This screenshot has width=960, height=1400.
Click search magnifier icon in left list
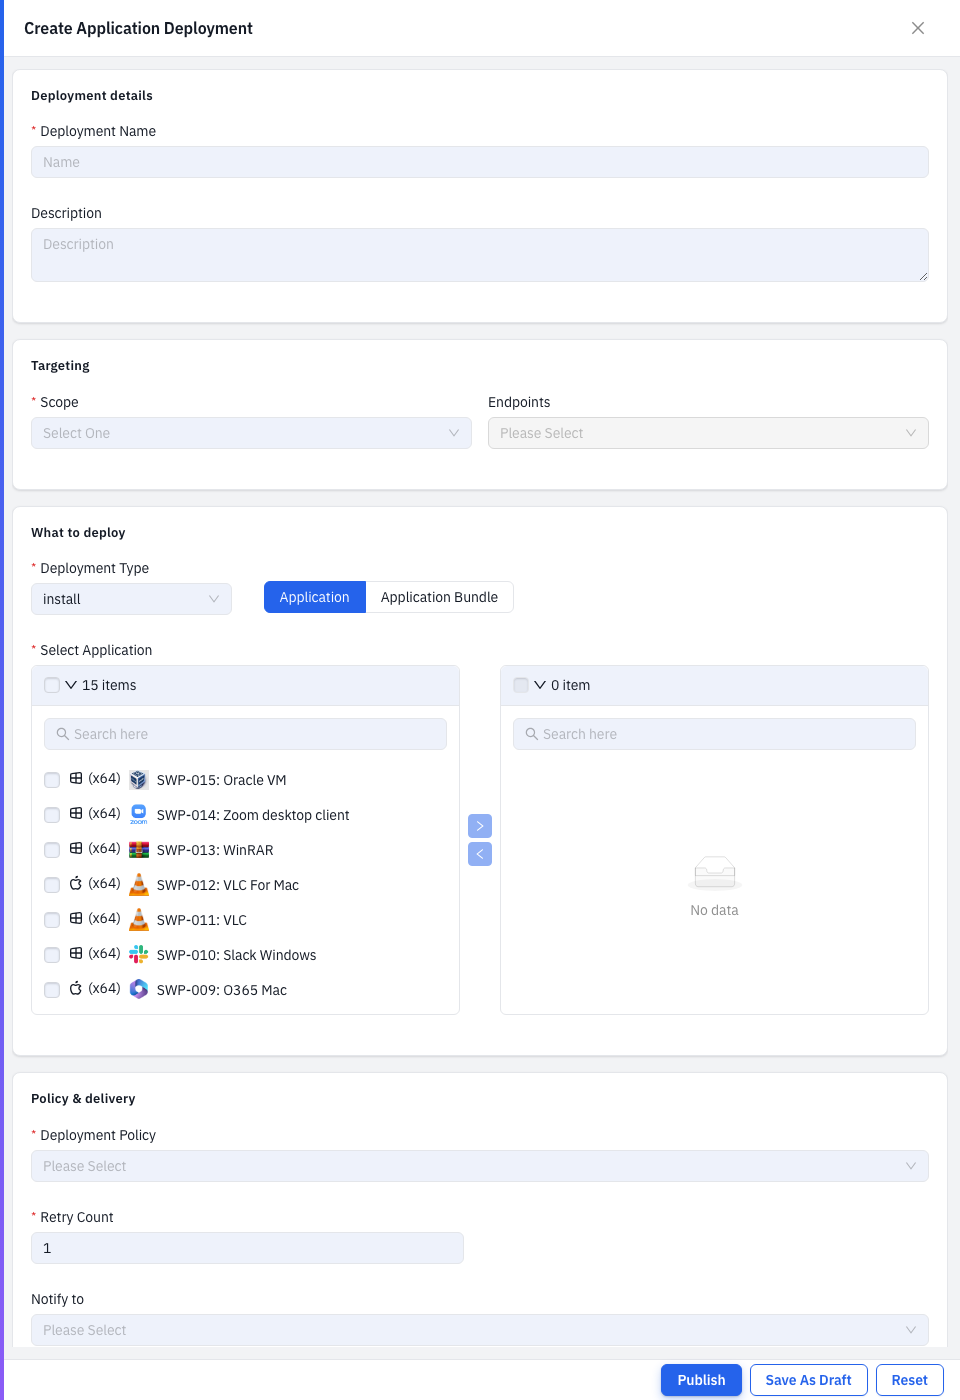click(x=63, y=734)
